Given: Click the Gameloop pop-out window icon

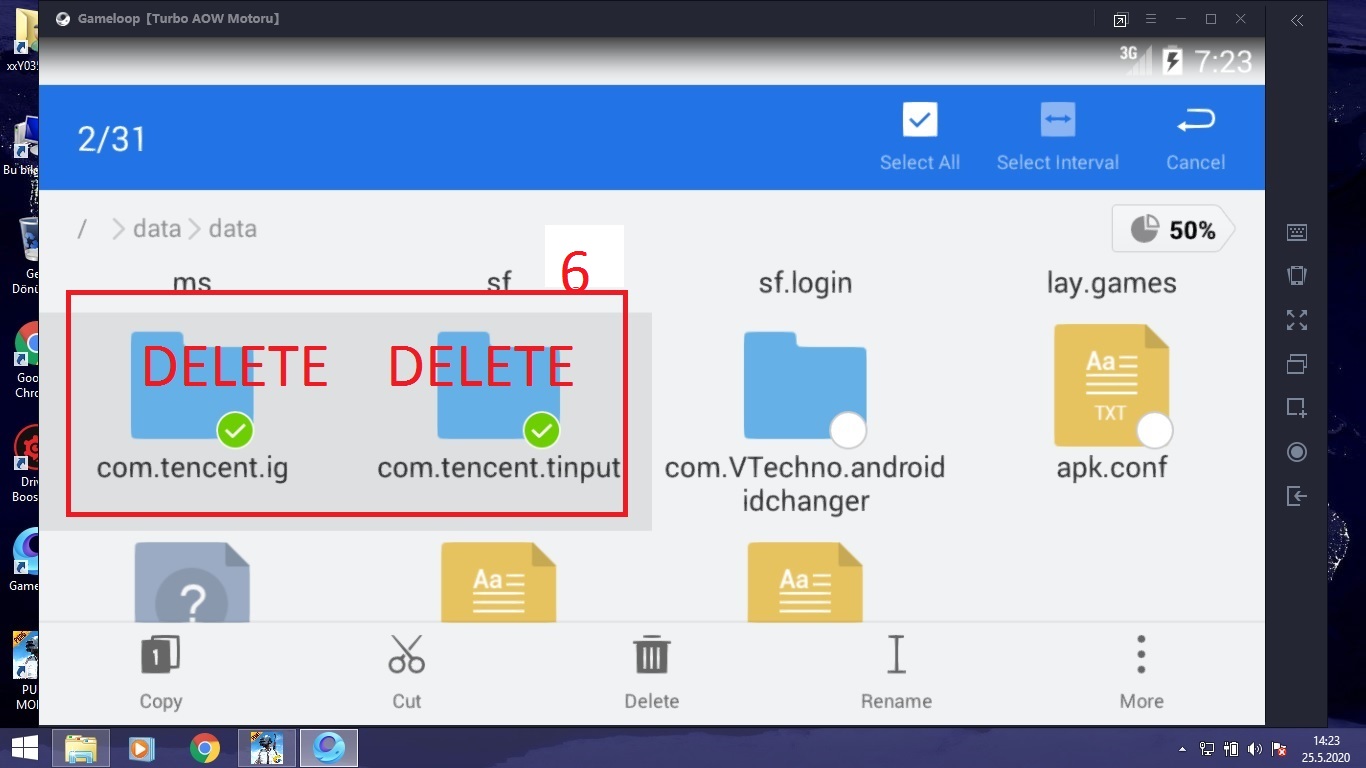Looking at the screenshot, I should (1120, 19).
